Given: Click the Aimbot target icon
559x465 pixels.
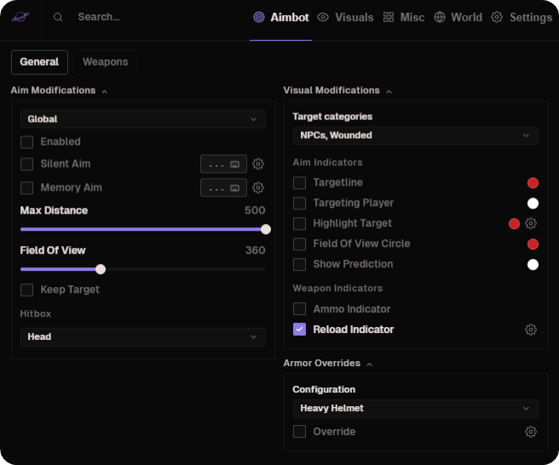Looking at the screenshot, I should (x=259, y=17).
